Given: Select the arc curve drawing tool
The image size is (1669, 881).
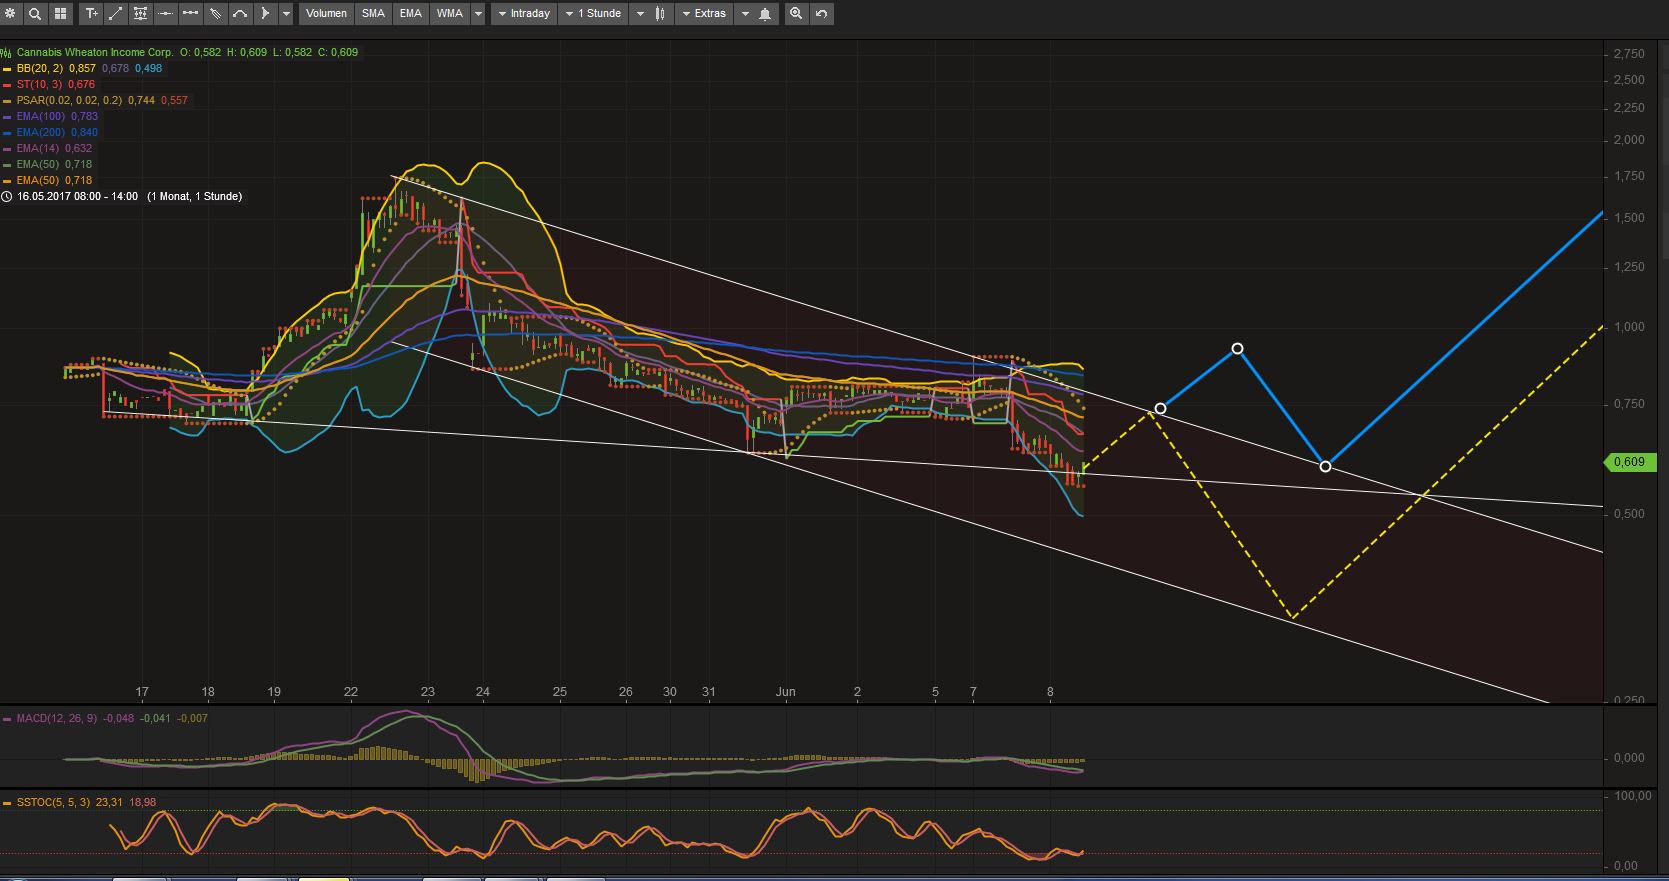Looking at the screenshot, I should (x=240, y=14).
